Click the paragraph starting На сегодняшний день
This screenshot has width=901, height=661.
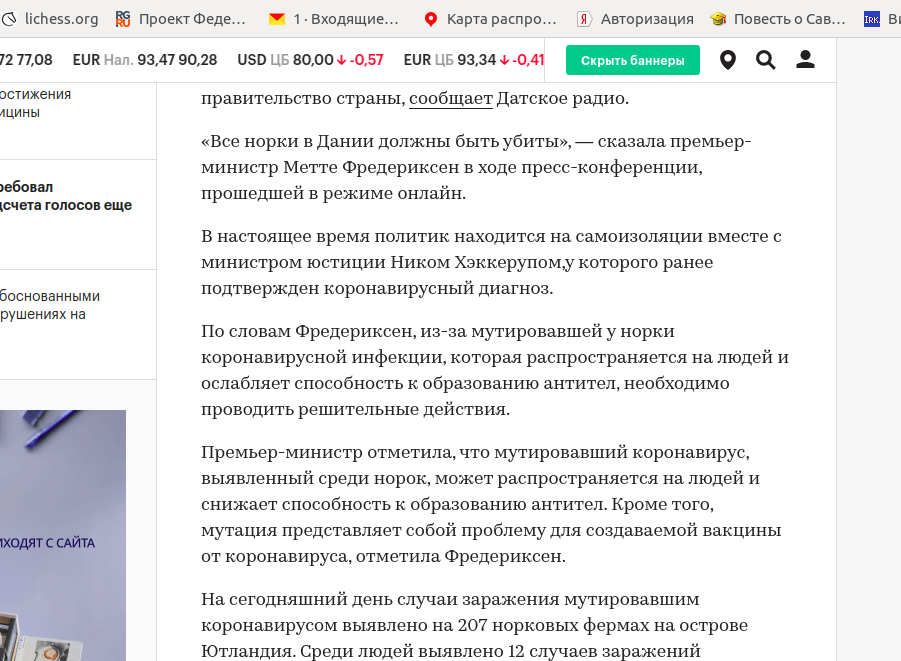coord(475,625)
